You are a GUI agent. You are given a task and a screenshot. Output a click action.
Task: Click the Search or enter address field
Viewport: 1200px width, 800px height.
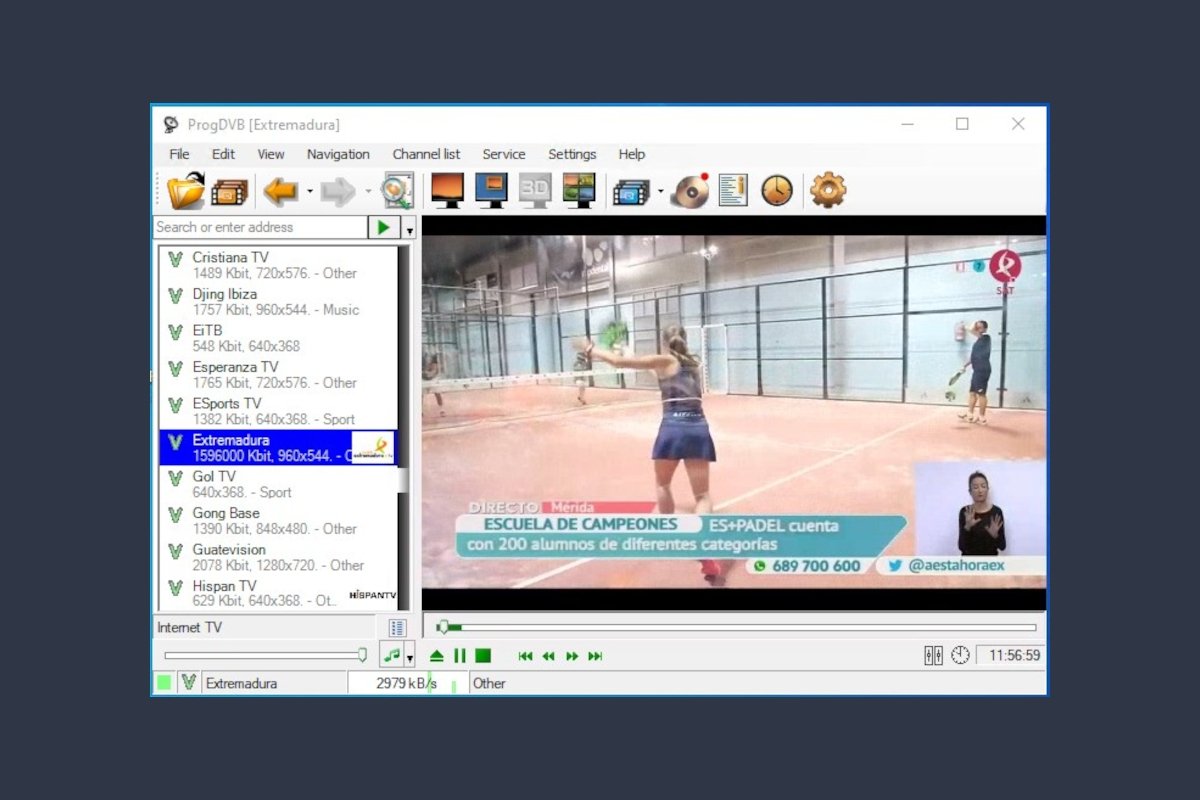pyautogui.click(x=260, y=227)
